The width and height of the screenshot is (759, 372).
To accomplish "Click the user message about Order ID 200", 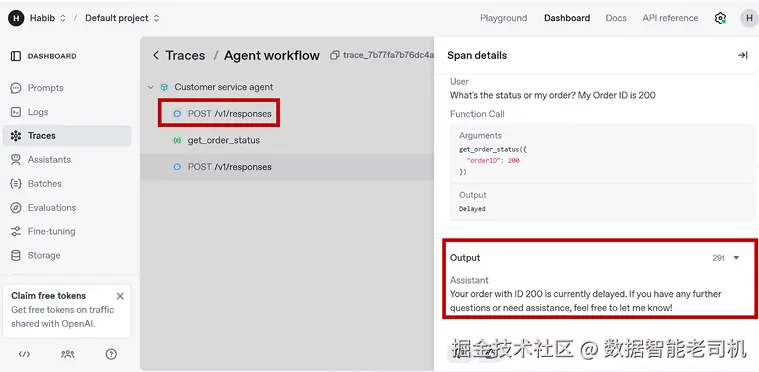I will [553, 95].
